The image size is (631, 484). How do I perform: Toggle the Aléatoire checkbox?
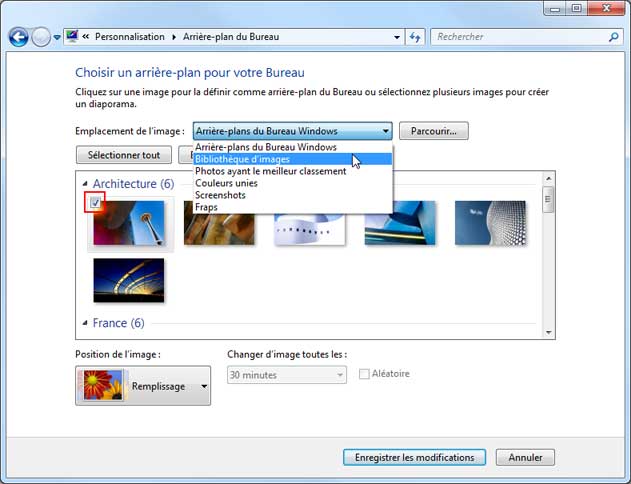(364, 374)
